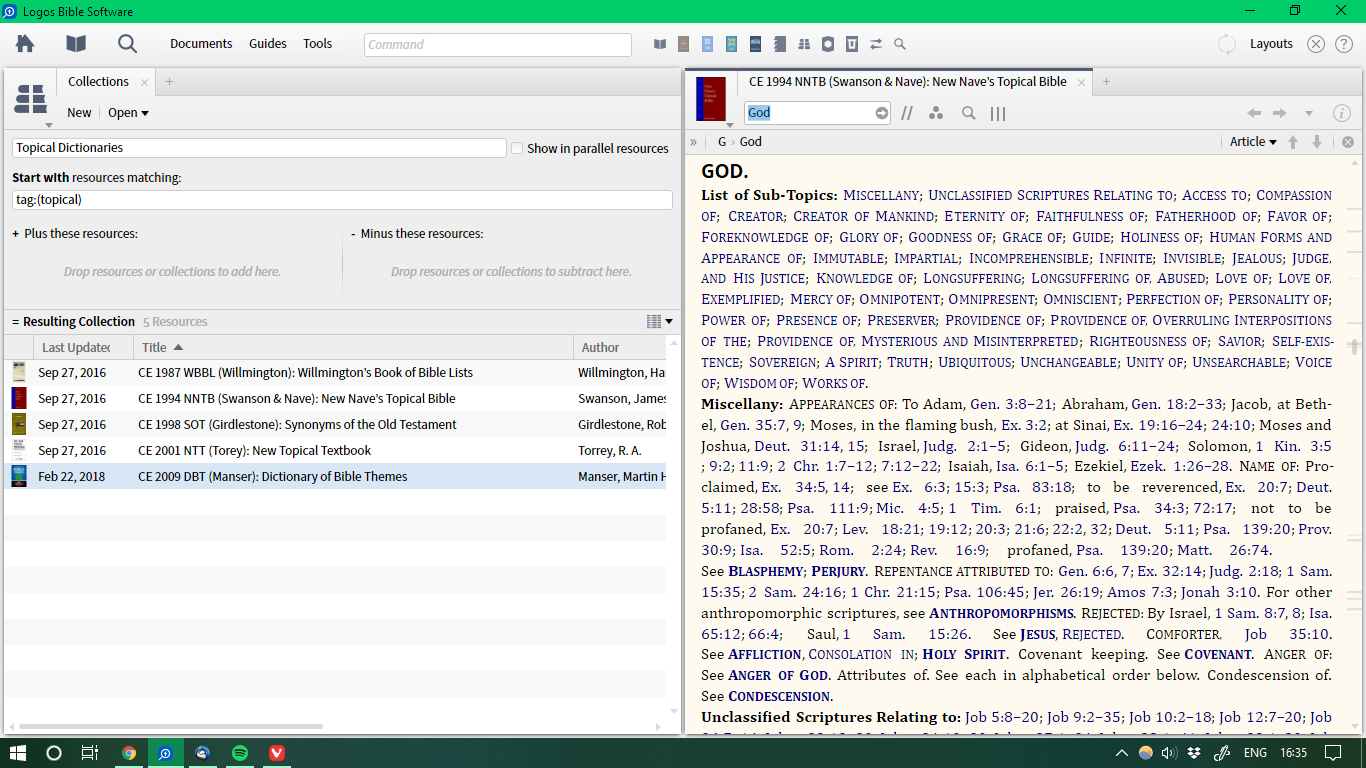Click the visual filters three-dots icon
Viewport: 1366px width, 768px height.
click(x=936, y=113)
